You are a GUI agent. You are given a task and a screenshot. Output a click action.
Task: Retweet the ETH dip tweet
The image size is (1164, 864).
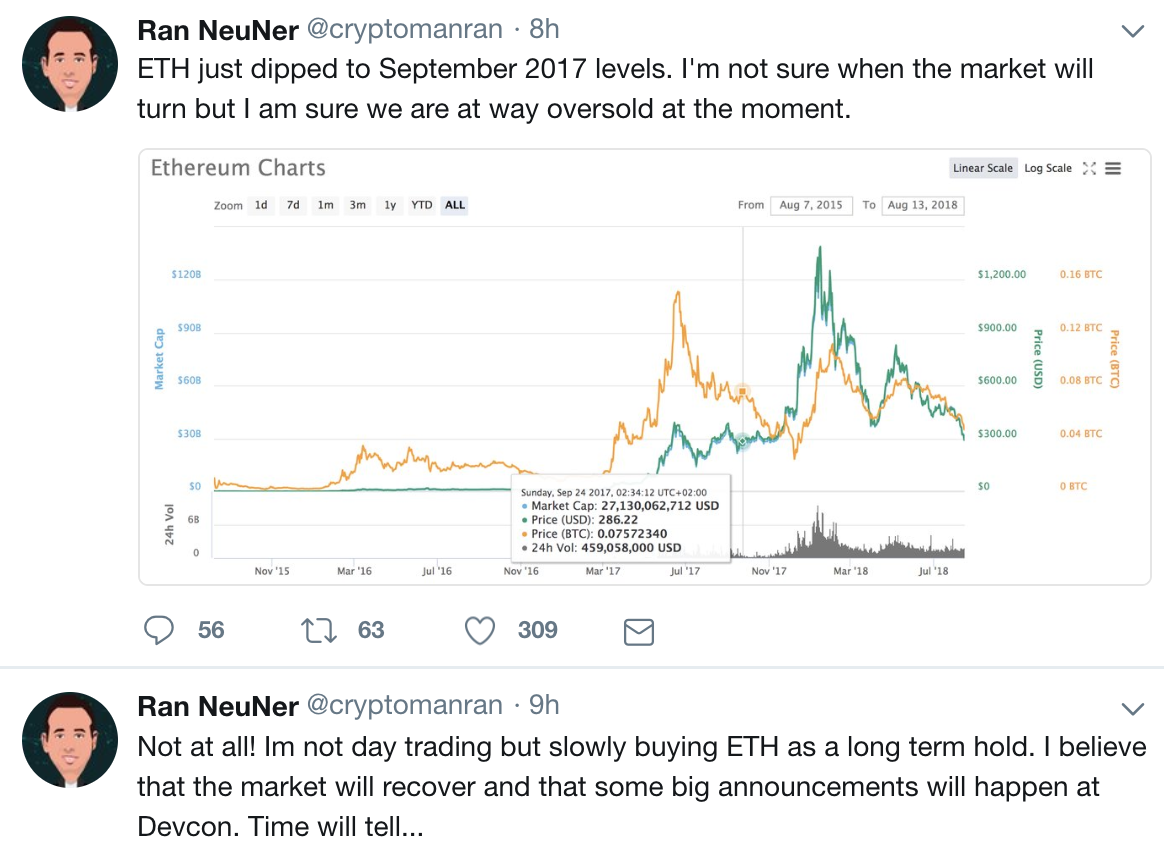click(x=318, y=630)
